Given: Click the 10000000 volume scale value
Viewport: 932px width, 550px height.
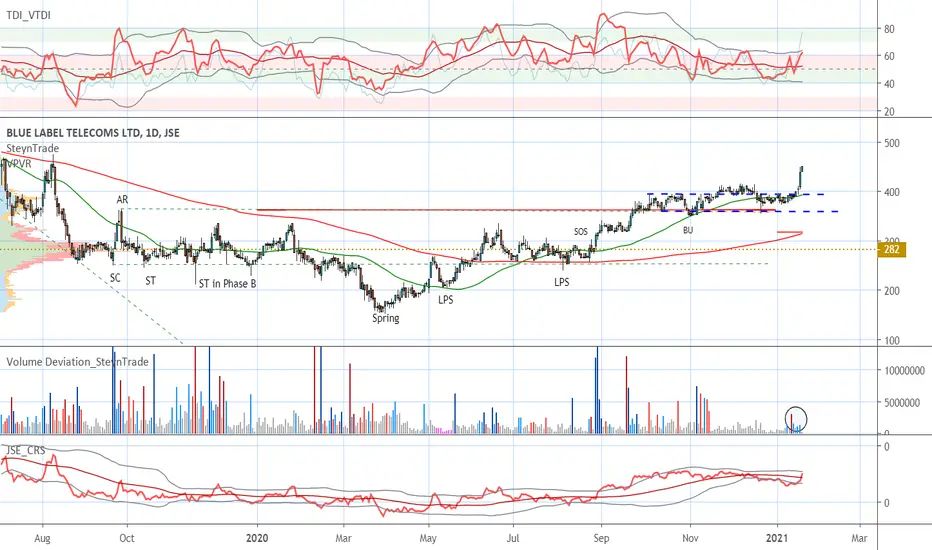Looking at the screenshot, I should tap(905, 370).
